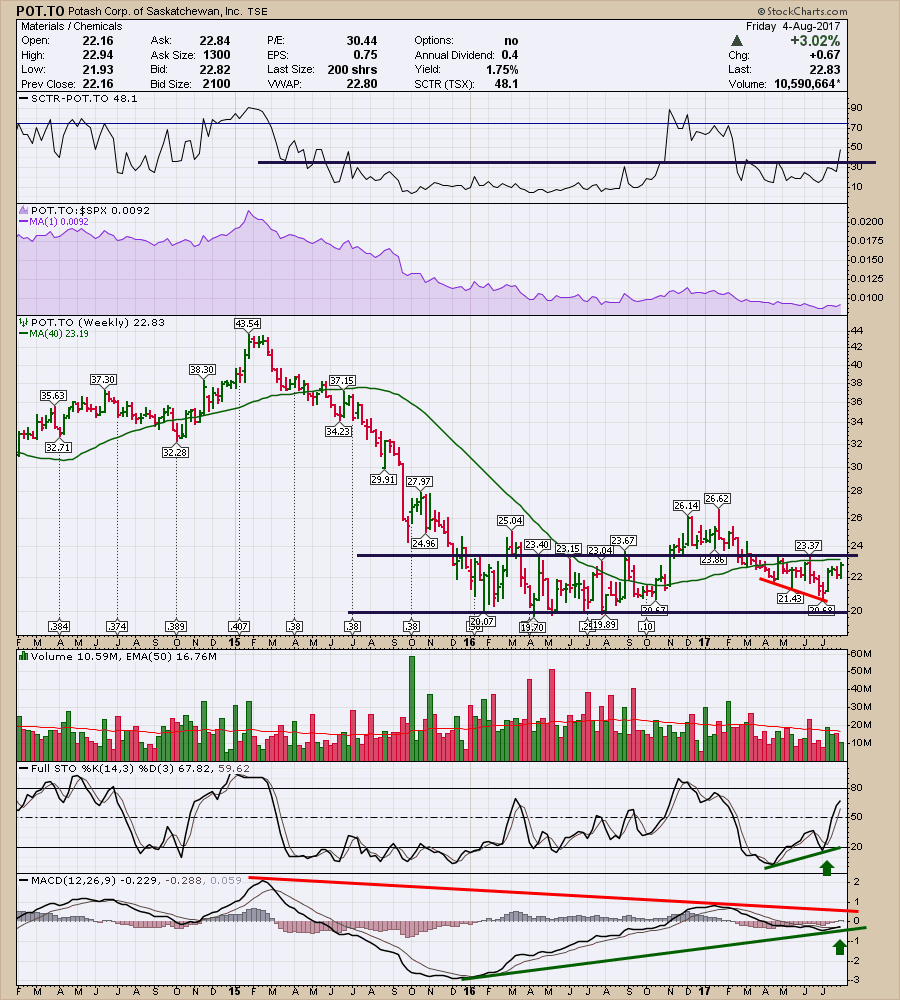Click the 26.14 price high label
900x1000 pixels.
coord(686,506)
